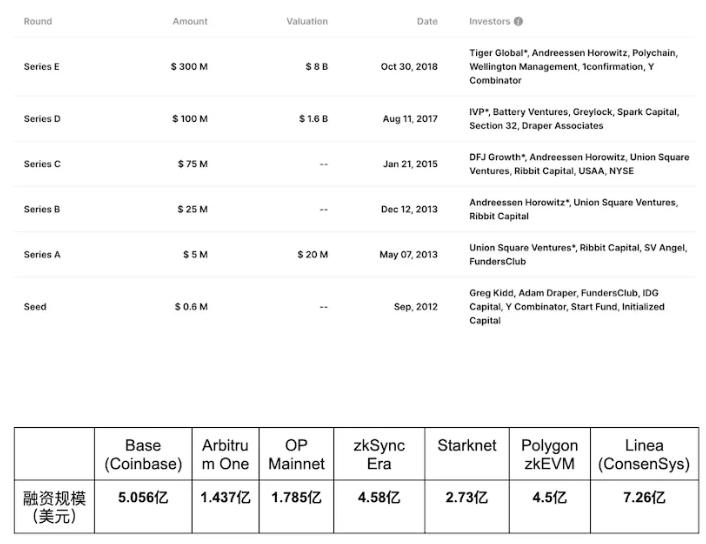Click the Sep, 2012 date

(x=416, y=307)
